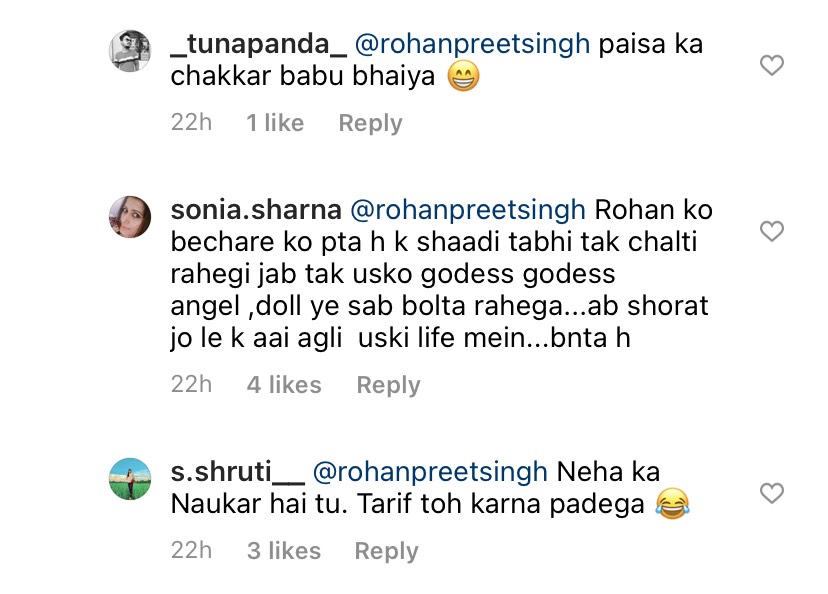Image resolution: width=828 pixels, height=594 pixels.
Task: Open @rohanpreetsingh mention in s.shruti__ comment
Action: pyautogui.click(x=430, y=472)
